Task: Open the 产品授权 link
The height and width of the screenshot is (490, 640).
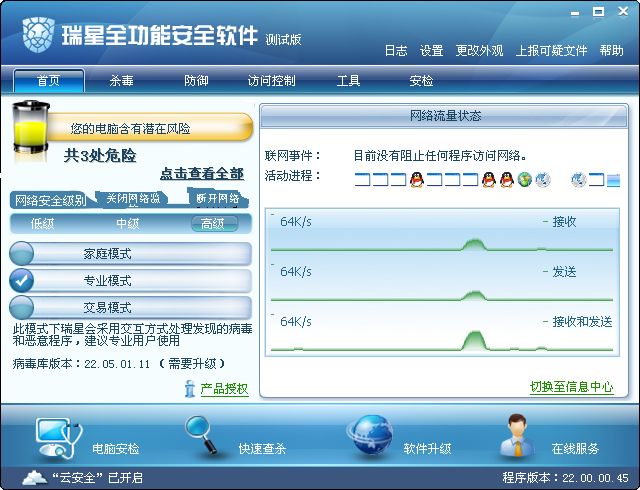Action: [224, 388]
